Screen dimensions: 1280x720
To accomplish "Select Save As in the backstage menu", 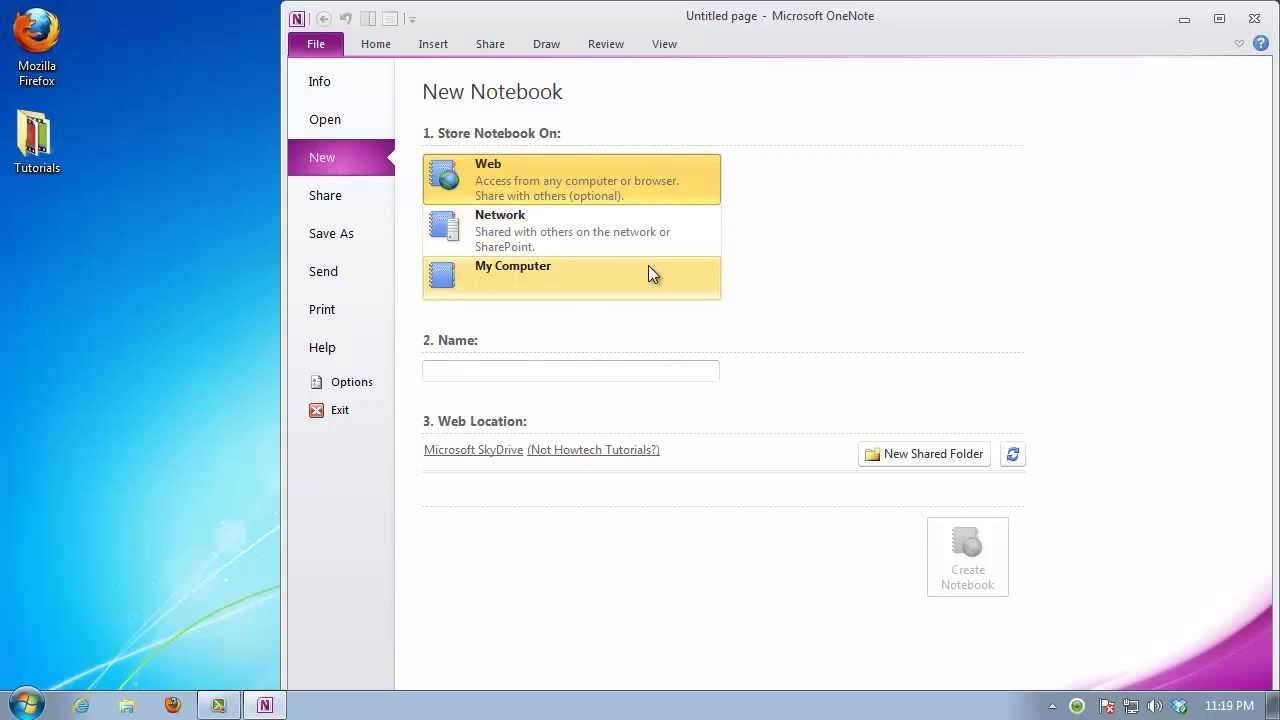I will (341, 234).
